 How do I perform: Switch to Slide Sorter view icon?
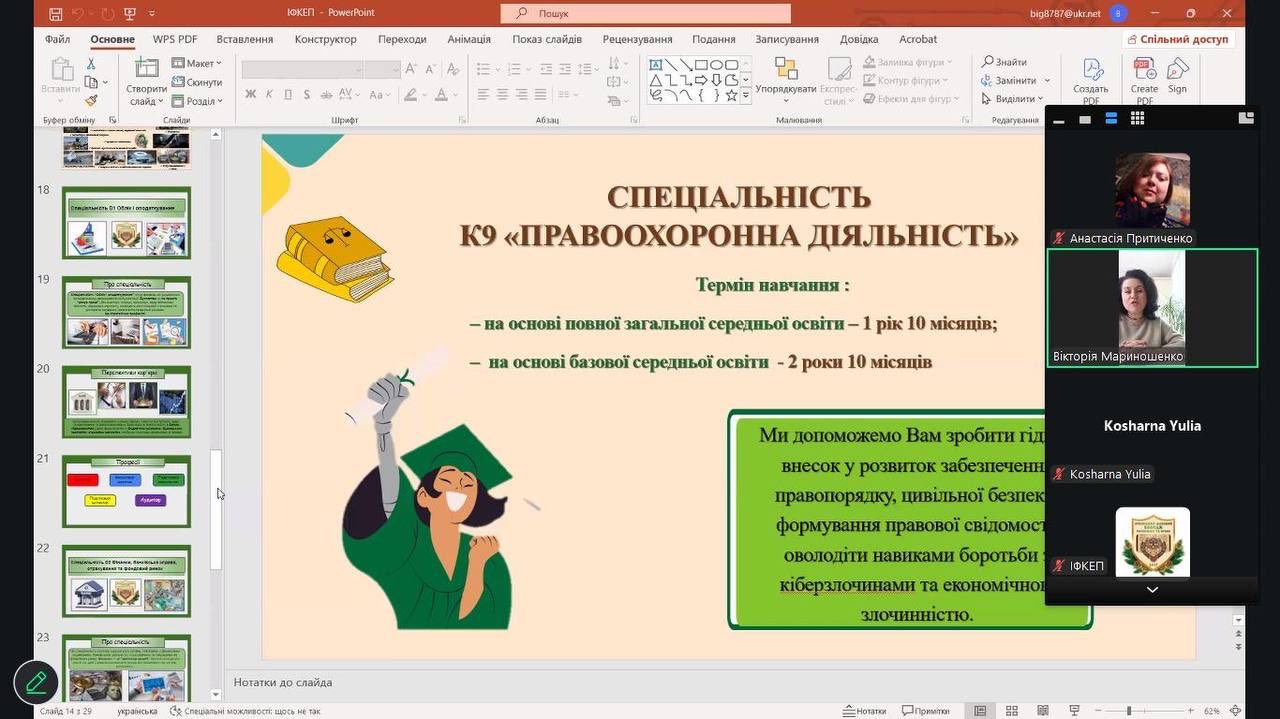click(x=1011, y=710)
